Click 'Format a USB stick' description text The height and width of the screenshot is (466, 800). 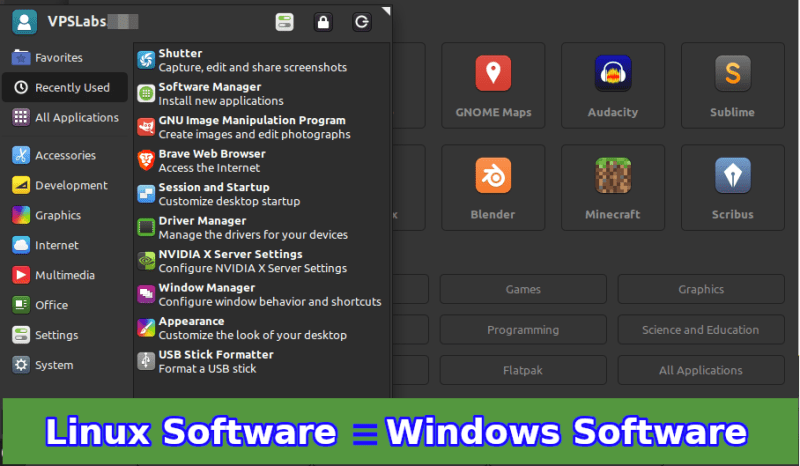(x=207, y=369)
